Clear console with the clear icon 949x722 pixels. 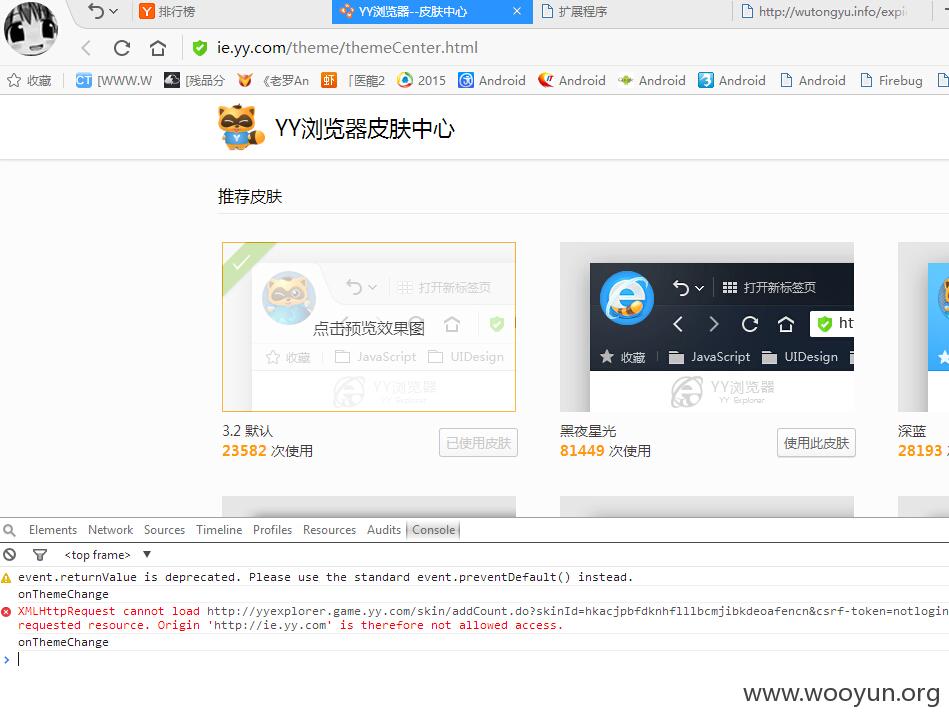(10, 554)
